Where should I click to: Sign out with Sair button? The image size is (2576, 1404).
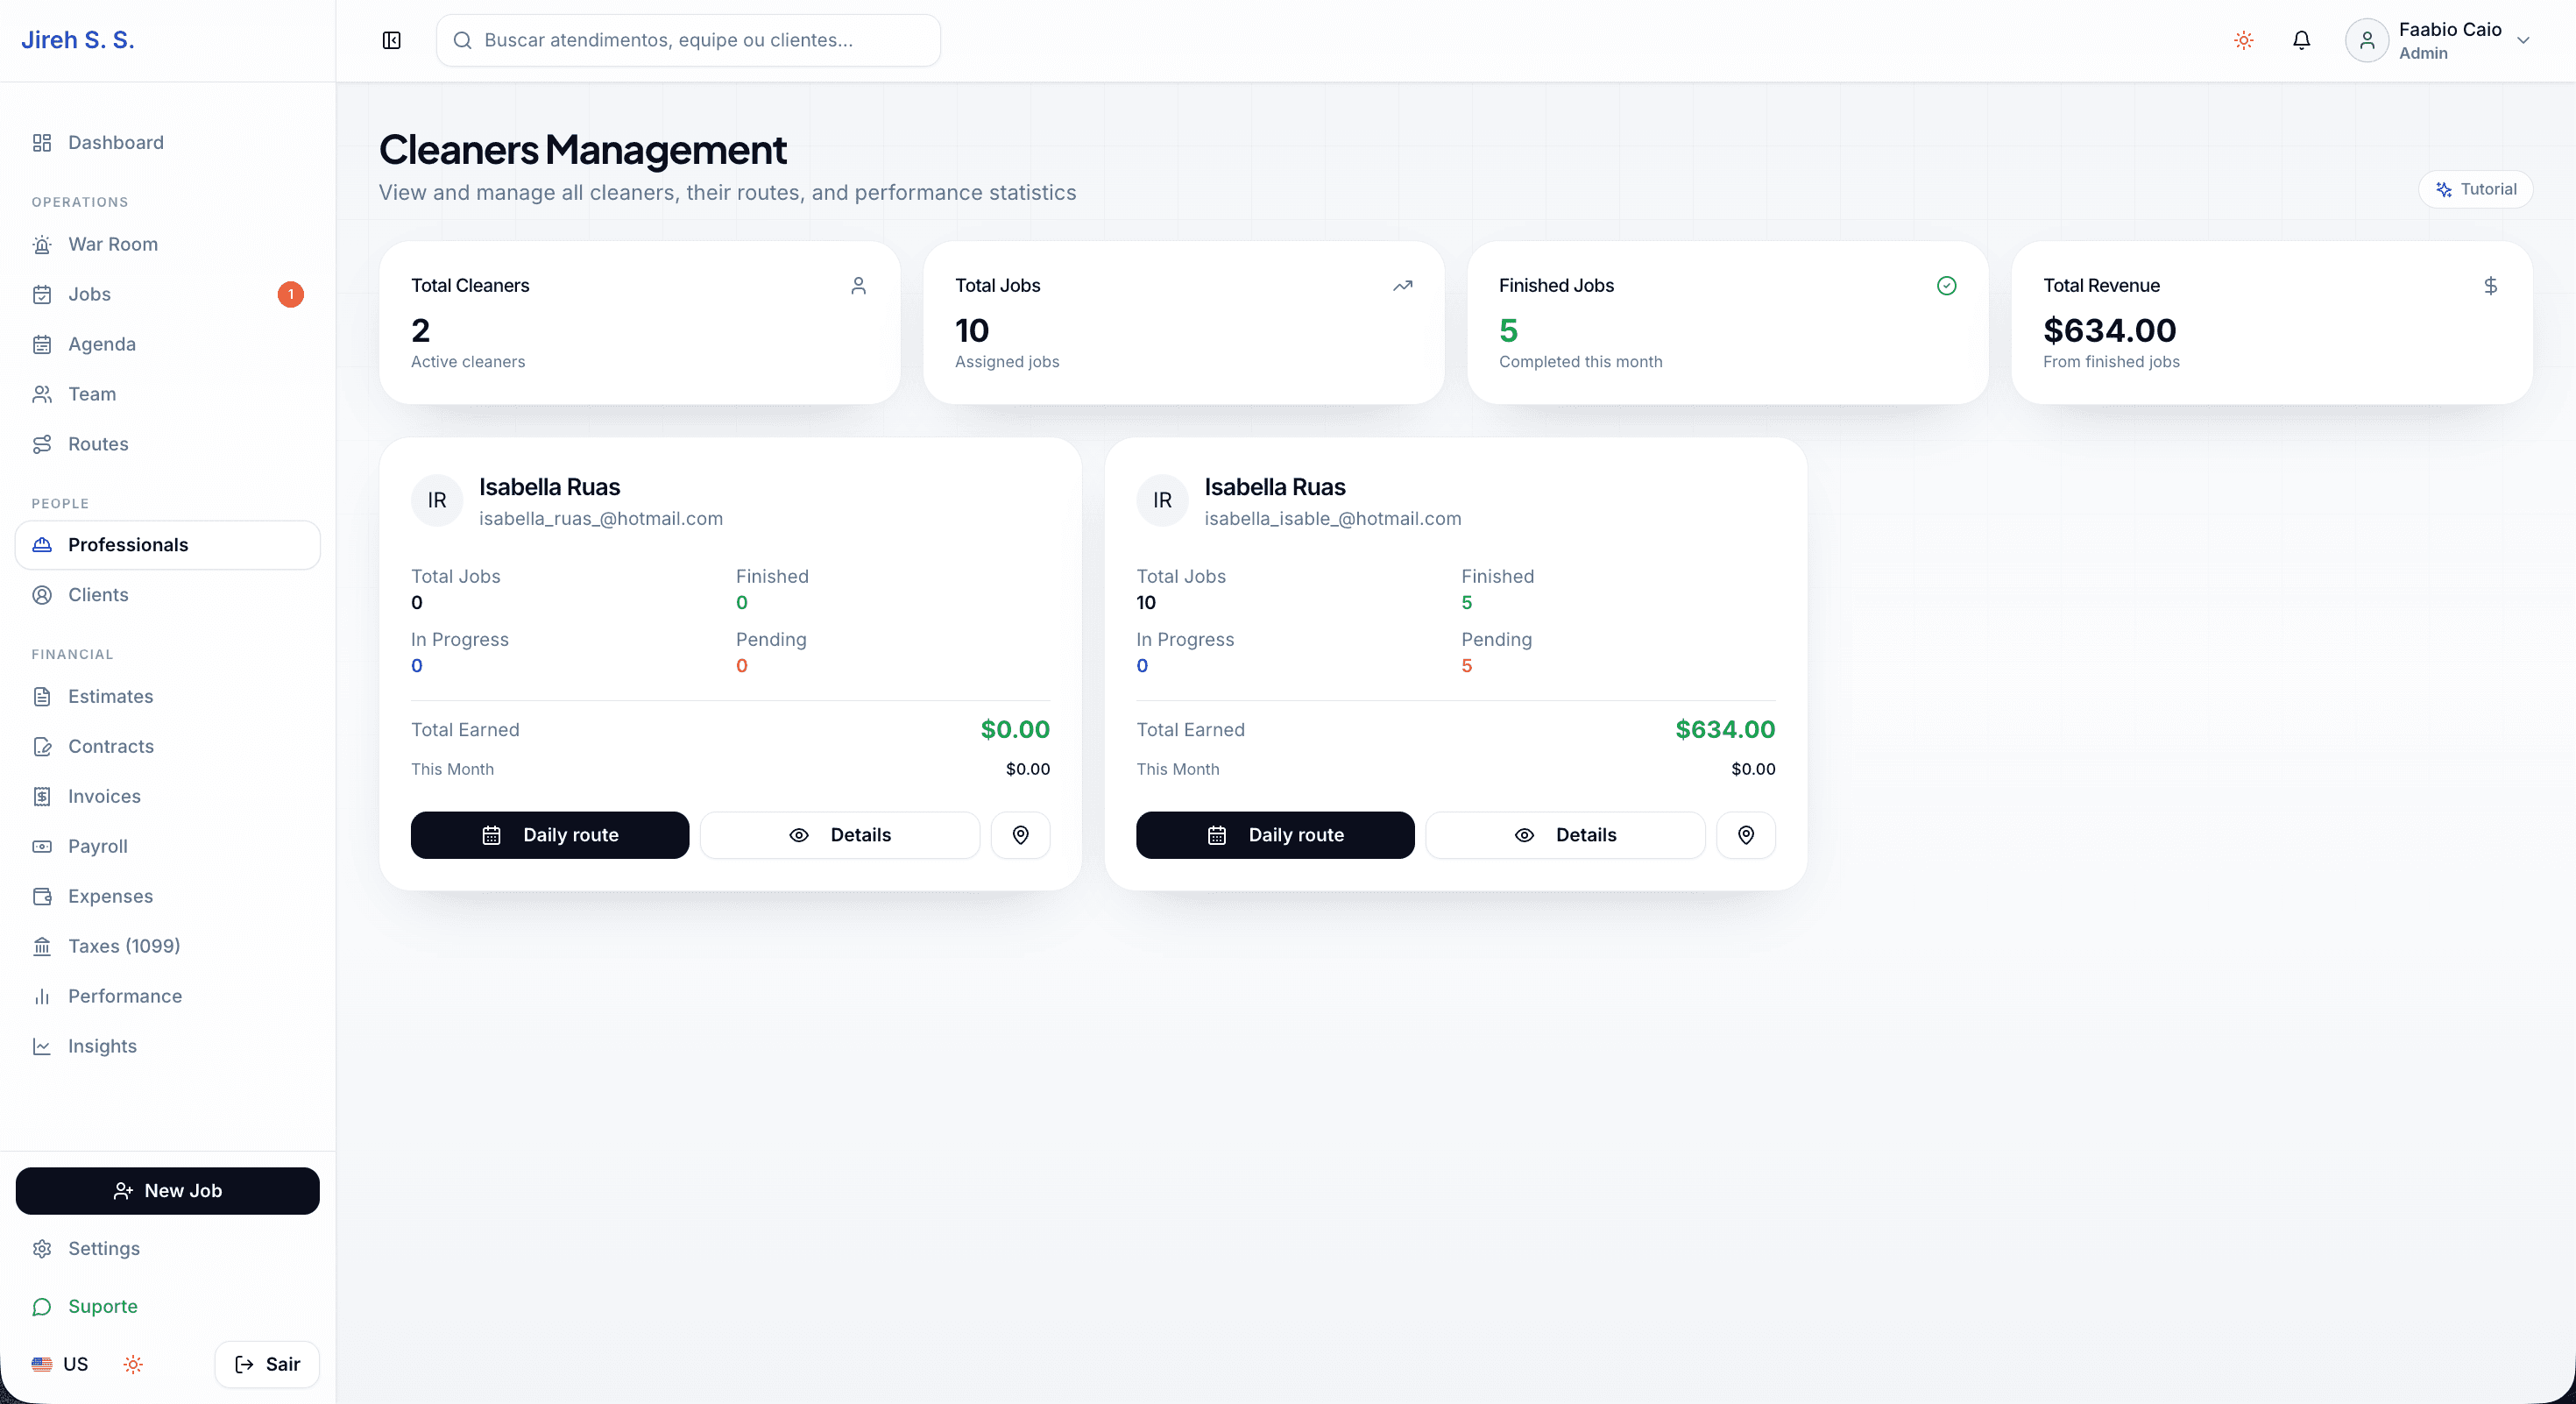coord(267,1364)
